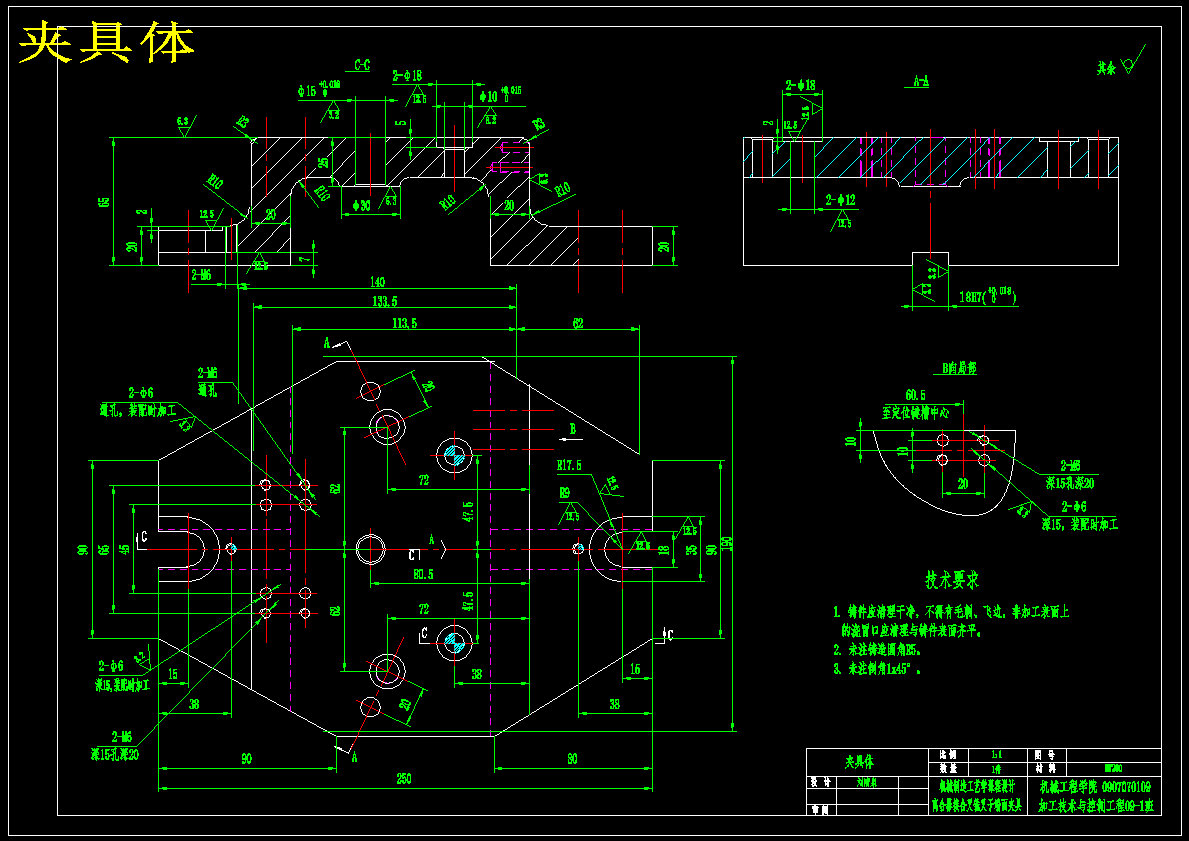Click the 加工技术与控制工程09-1班 text
The width and height of the screenshot is (1189, 841).
(1096, 805)
